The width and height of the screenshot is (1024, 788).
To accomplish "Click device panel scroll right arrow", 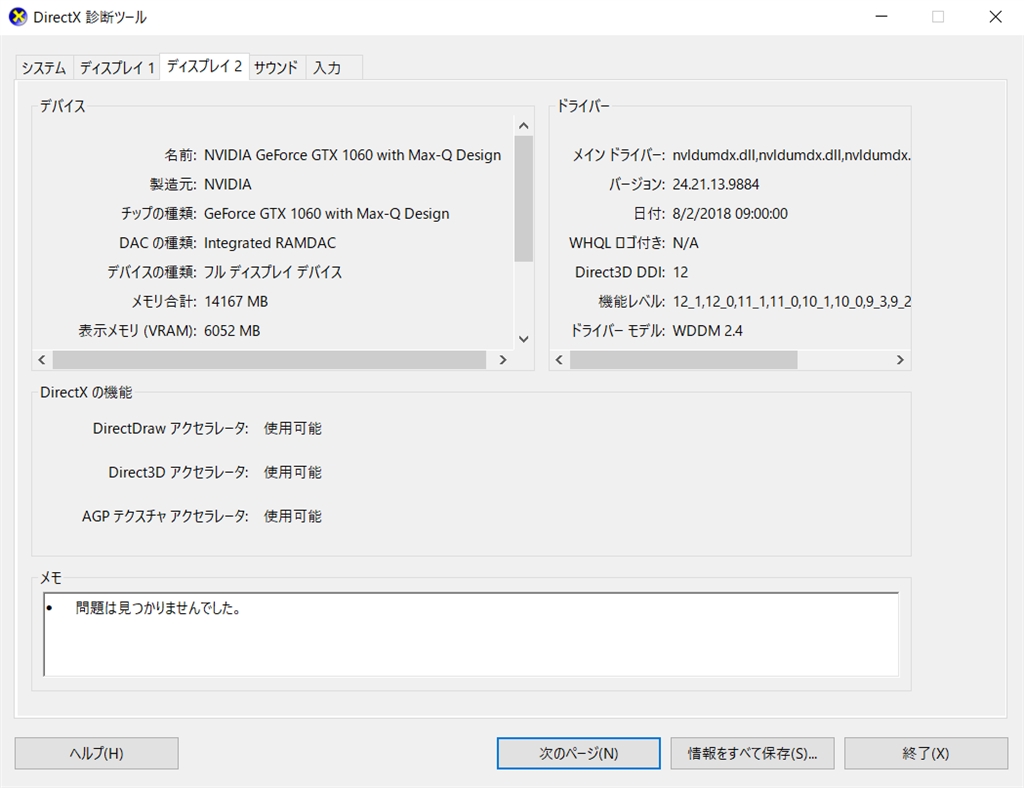I will pyautogui.click(x=503, y=360).
